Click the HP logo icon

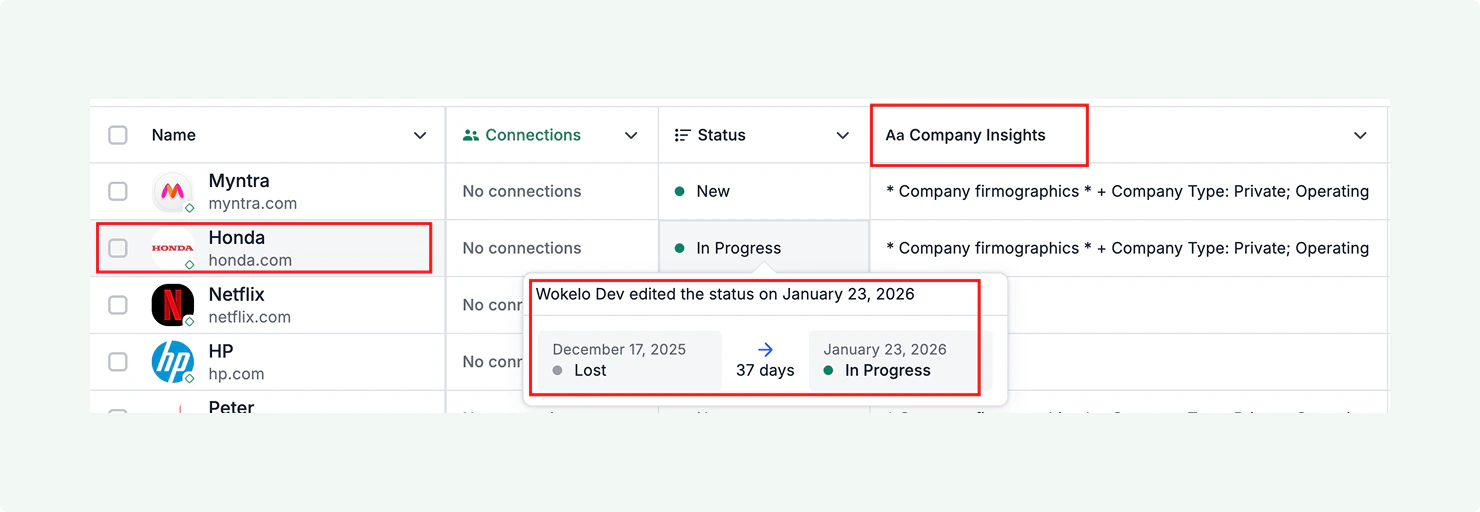[172, 362]
